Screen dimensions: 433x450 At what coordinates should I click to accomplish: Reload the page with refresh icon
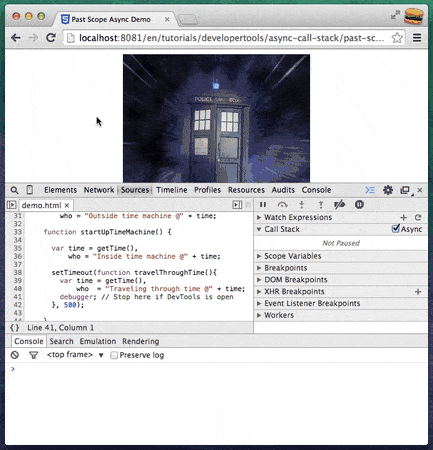pos(51,37)
